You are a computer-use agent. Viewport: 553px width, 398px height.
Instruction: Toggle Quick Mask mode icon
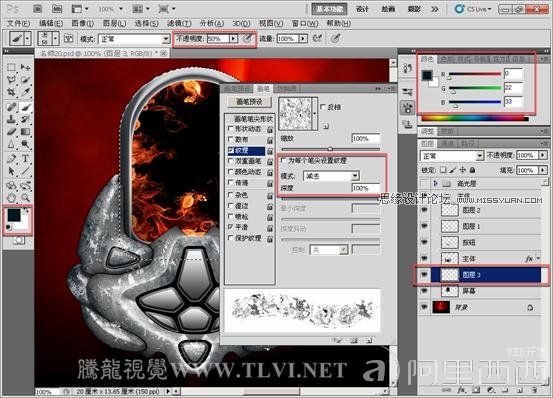point(19,240)
